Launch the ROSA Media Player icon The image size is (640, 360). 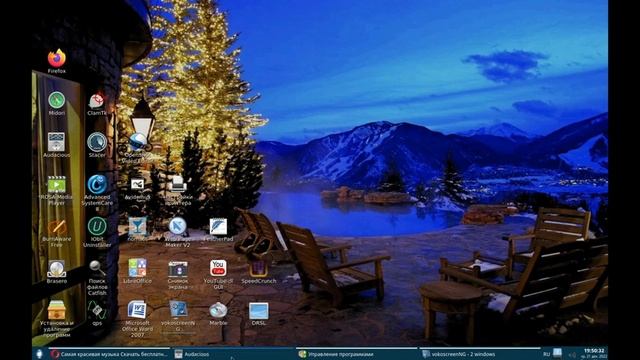click(56, 184)
